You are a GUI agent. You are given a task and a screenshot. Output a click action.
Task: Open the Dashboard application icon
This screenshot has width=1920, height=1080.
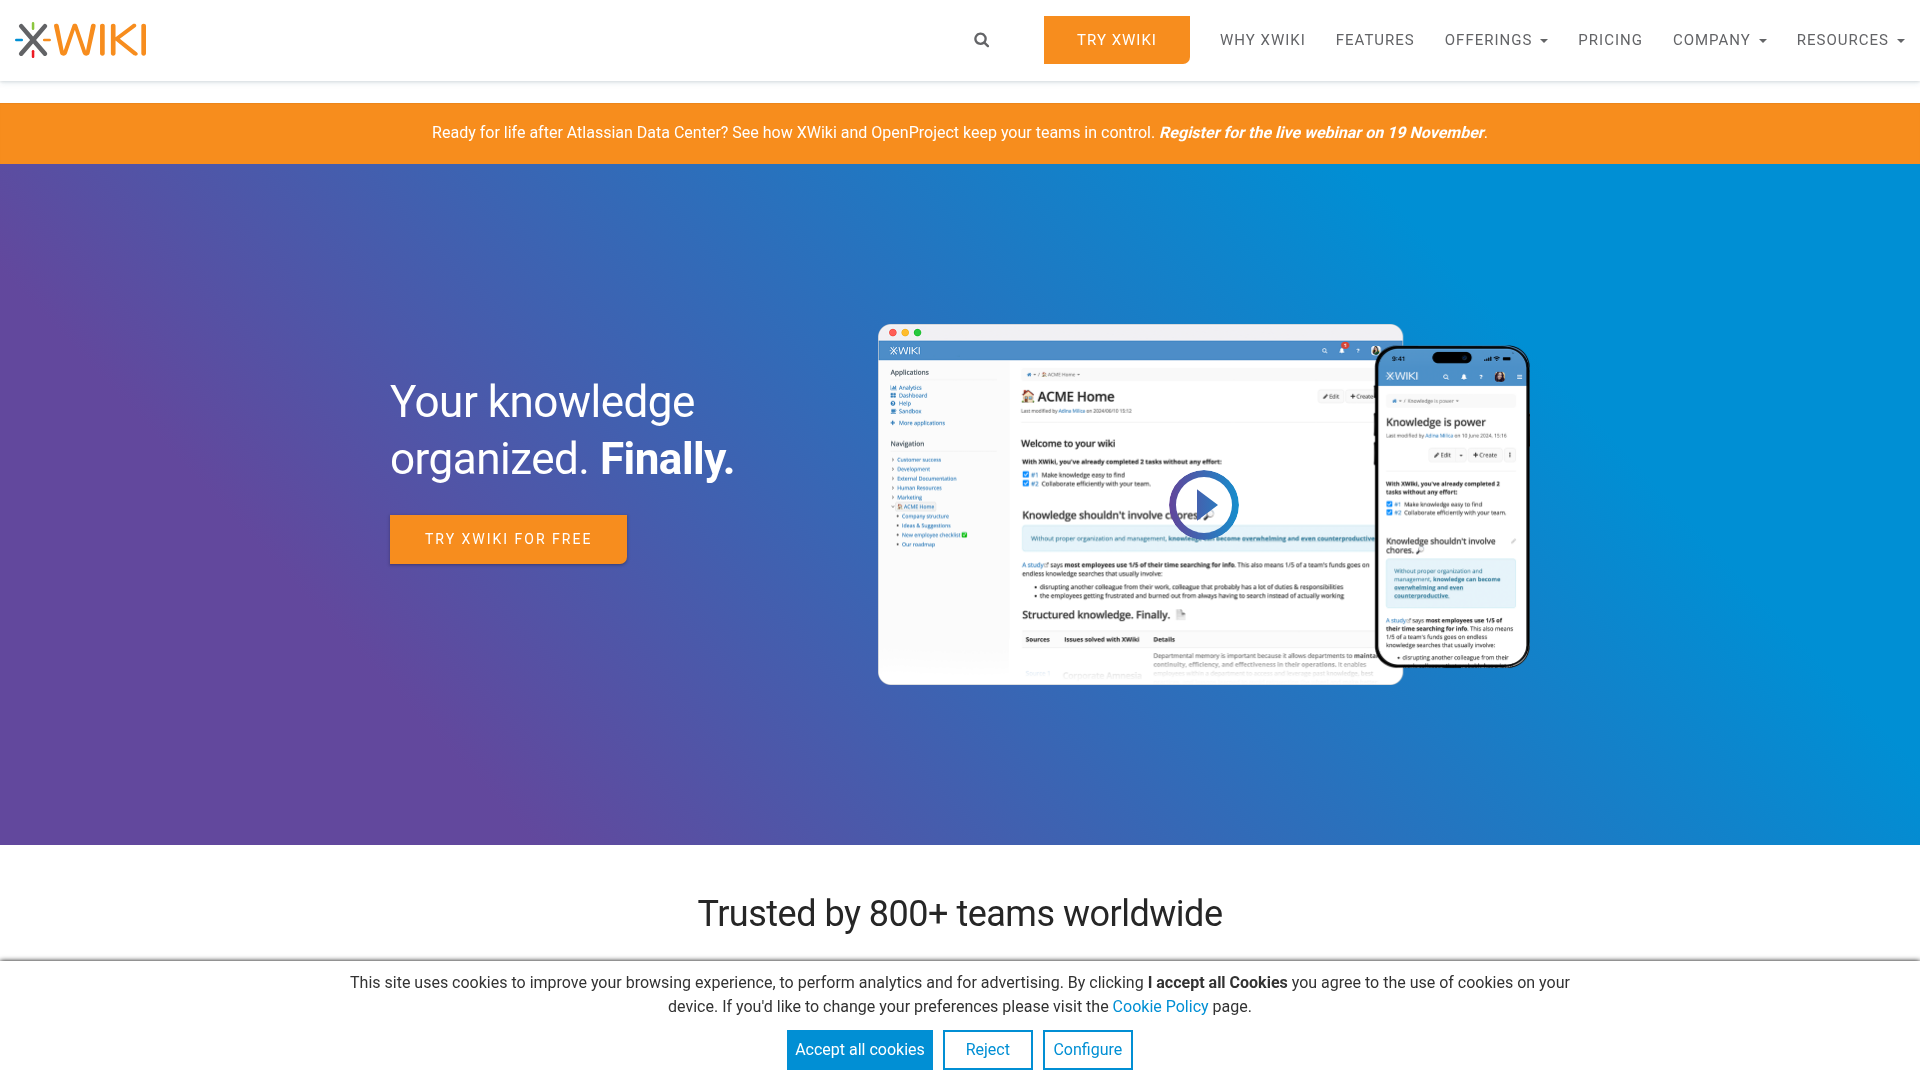click(894, 396)
